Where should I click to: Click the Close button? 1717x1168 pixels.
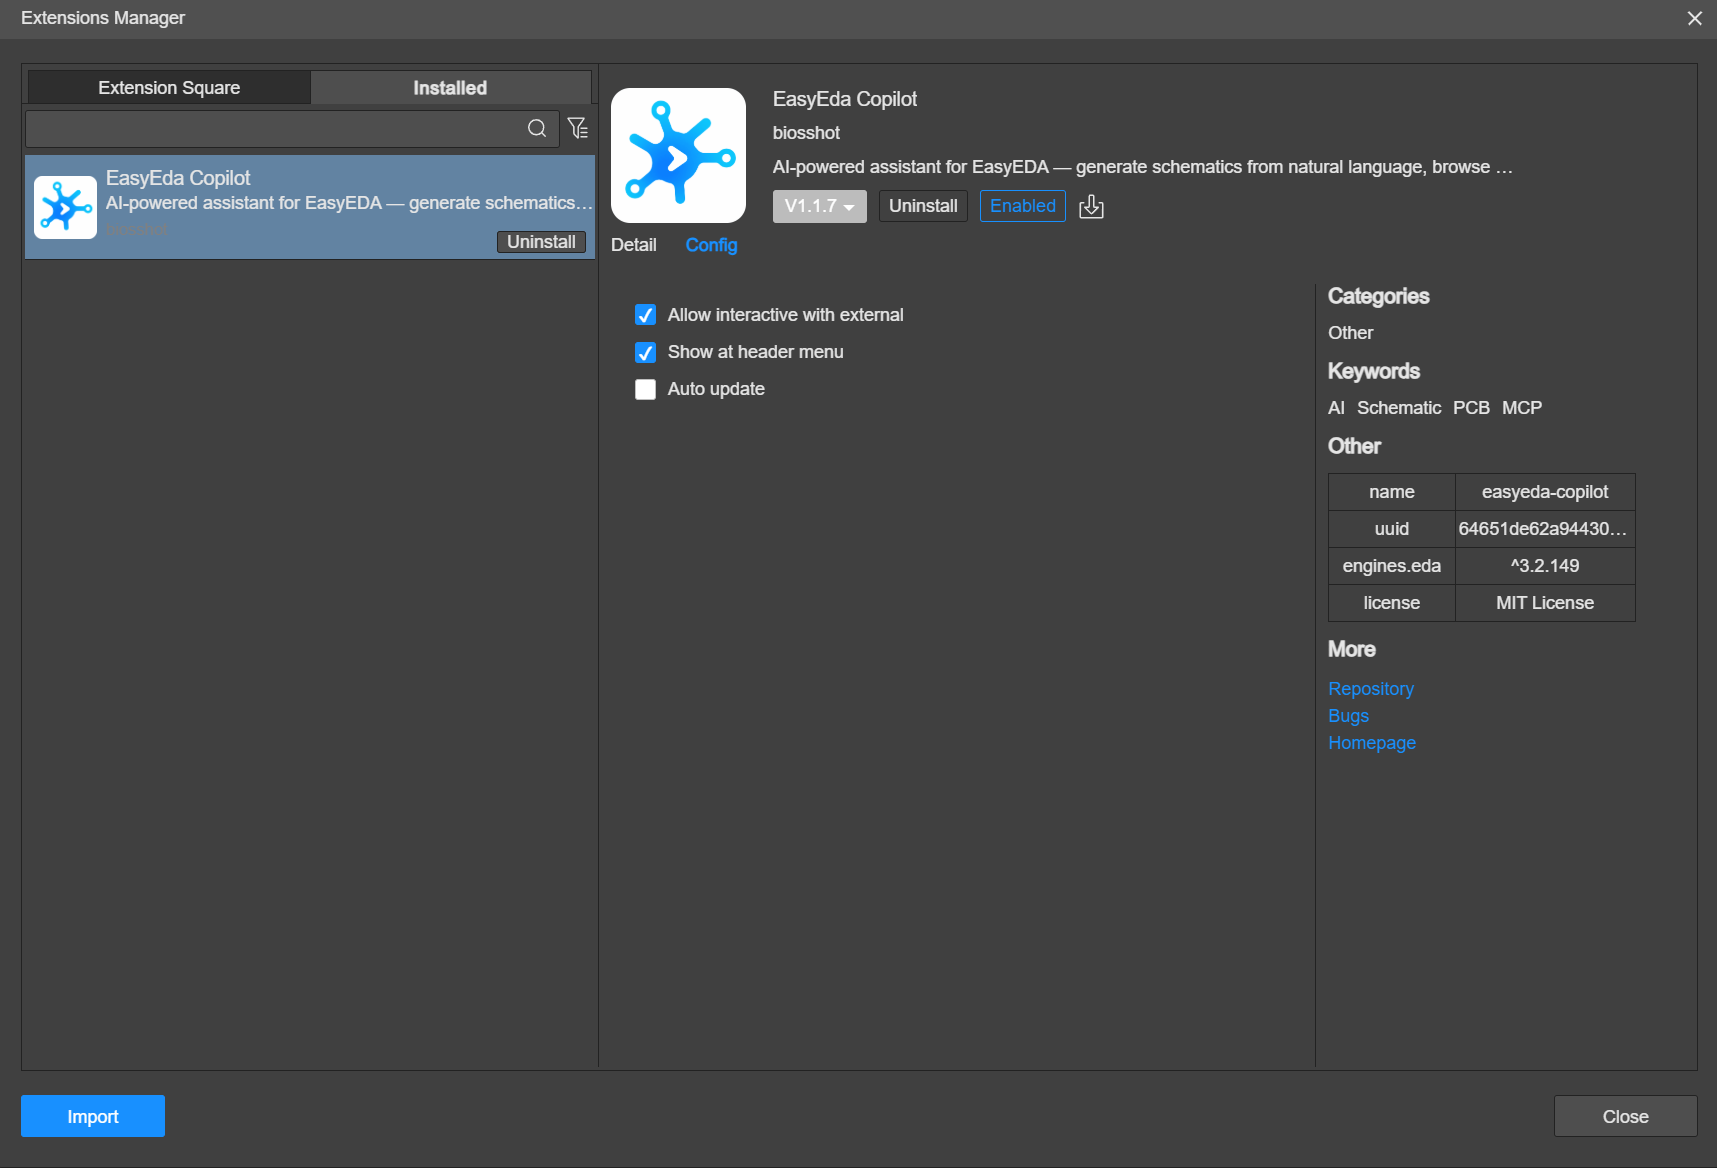1625,1116
